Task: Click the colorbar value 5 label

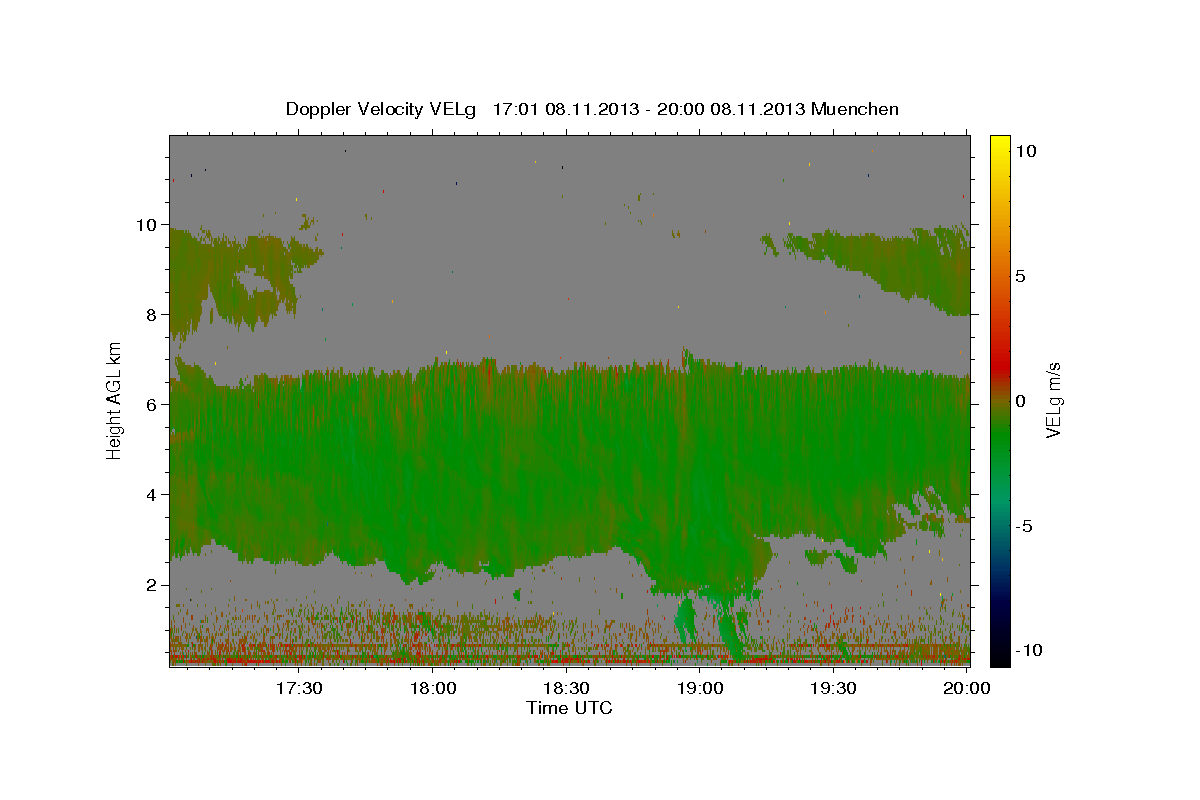Action: pos(1021,275)
